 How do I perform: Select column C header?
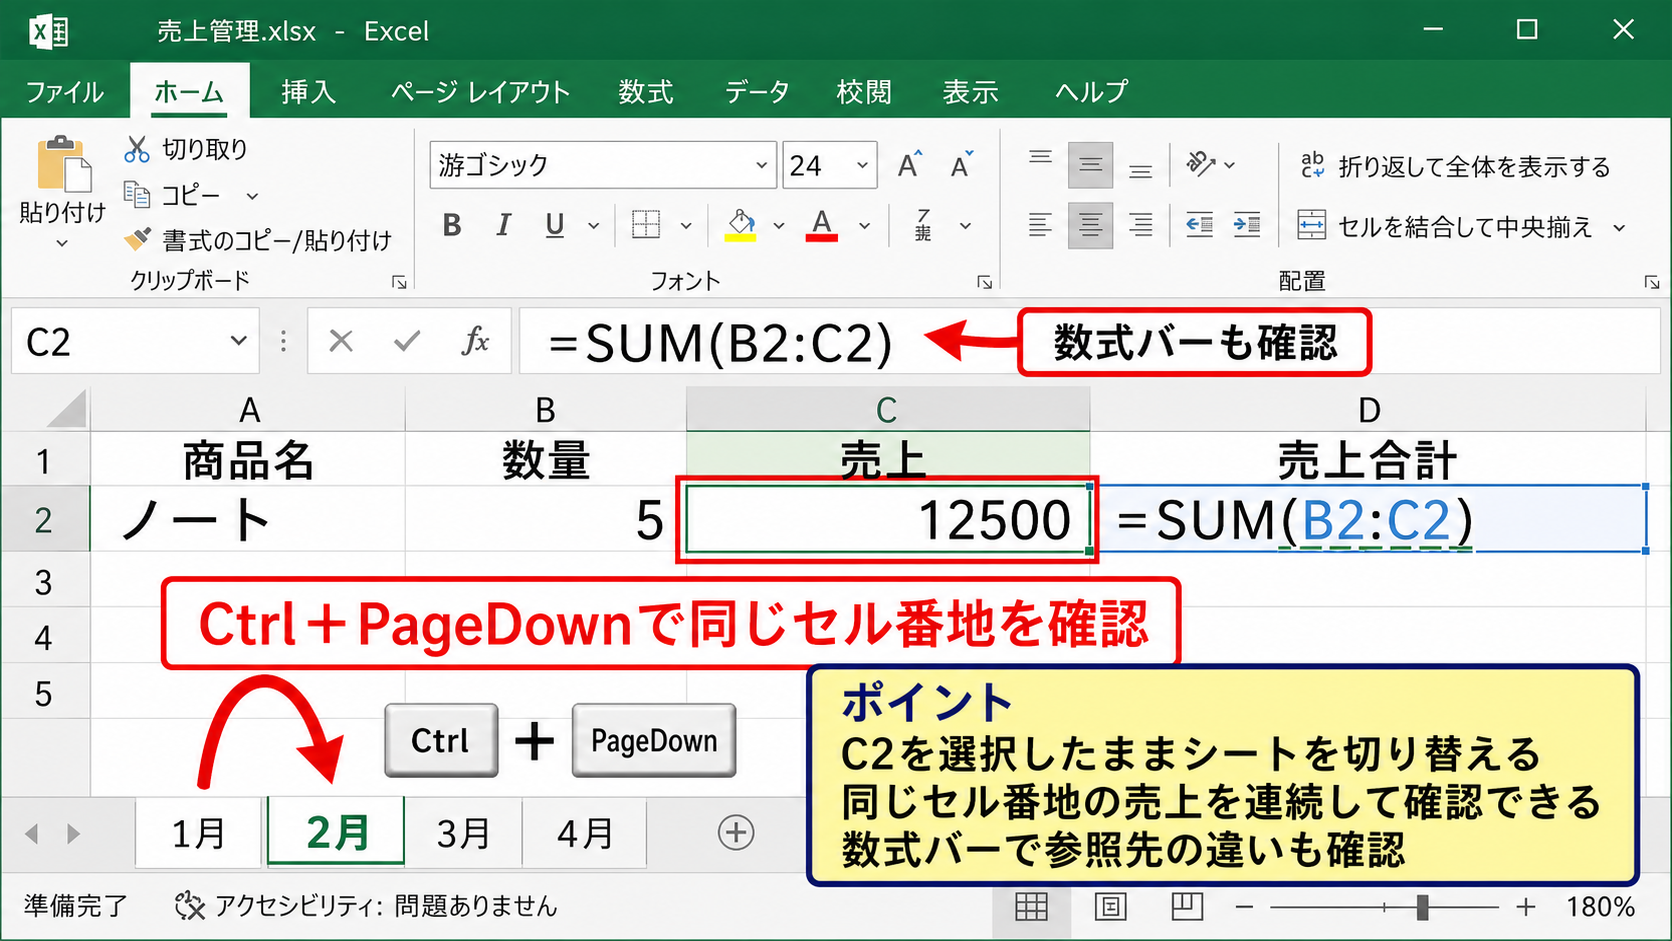(x=887, y=409)
